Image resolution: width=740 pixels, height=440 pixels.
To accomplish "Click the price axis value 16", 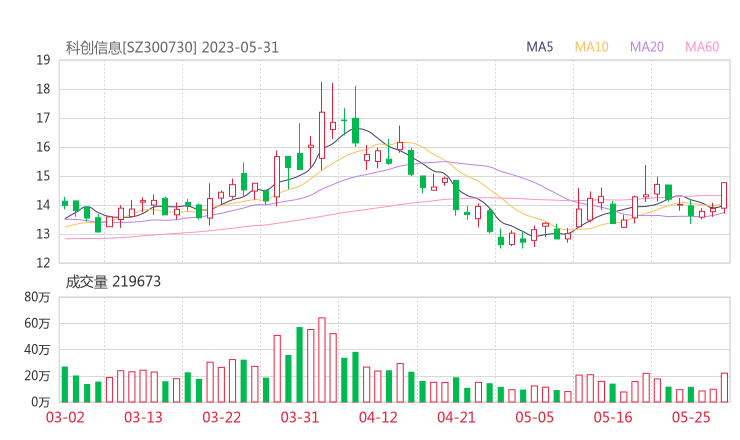I will pyautogui.click(x=43, y=147).
